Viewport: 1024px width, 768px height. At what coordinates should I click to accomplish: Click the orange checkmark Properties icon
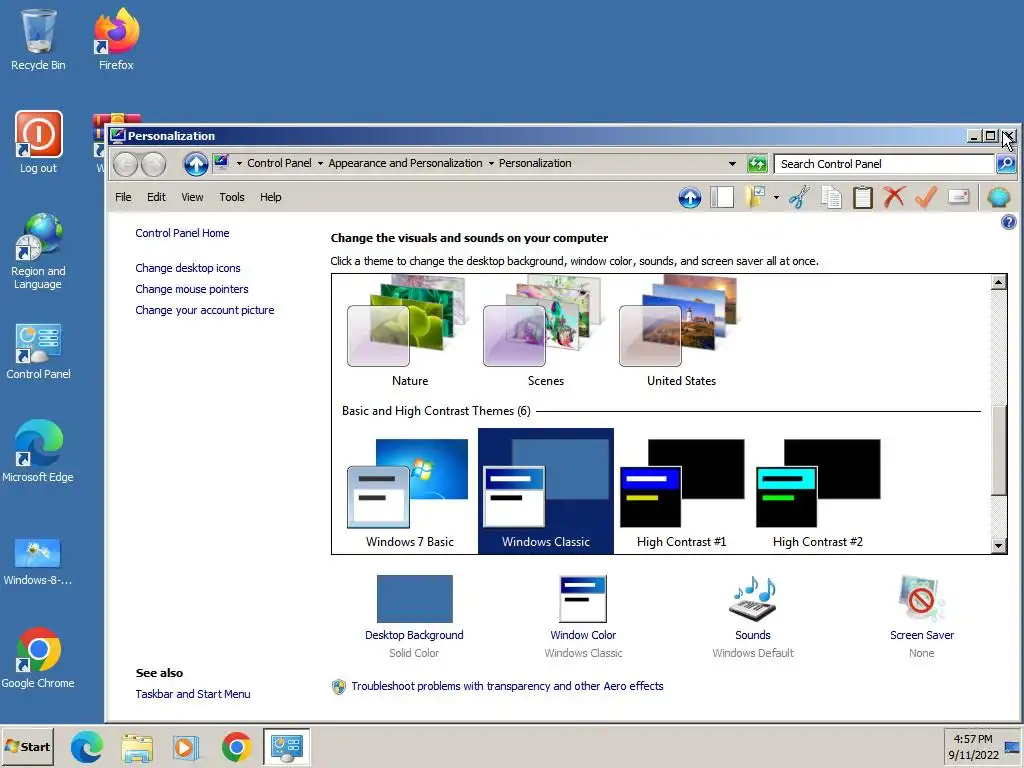click(926, 197)
